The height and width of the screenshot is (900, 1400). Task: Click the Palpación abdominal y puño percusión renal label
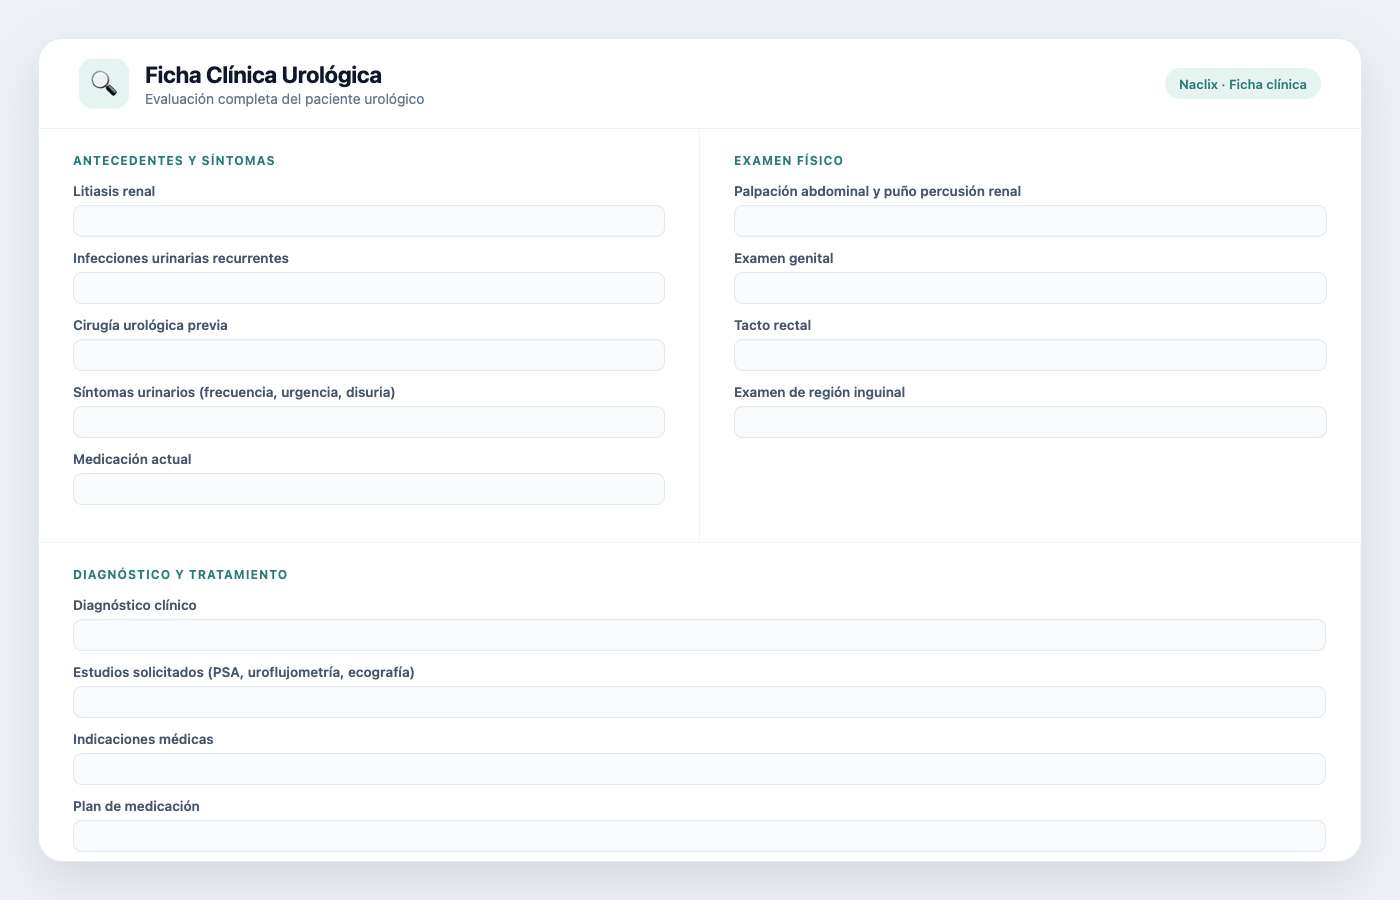[x=877, y=191]
